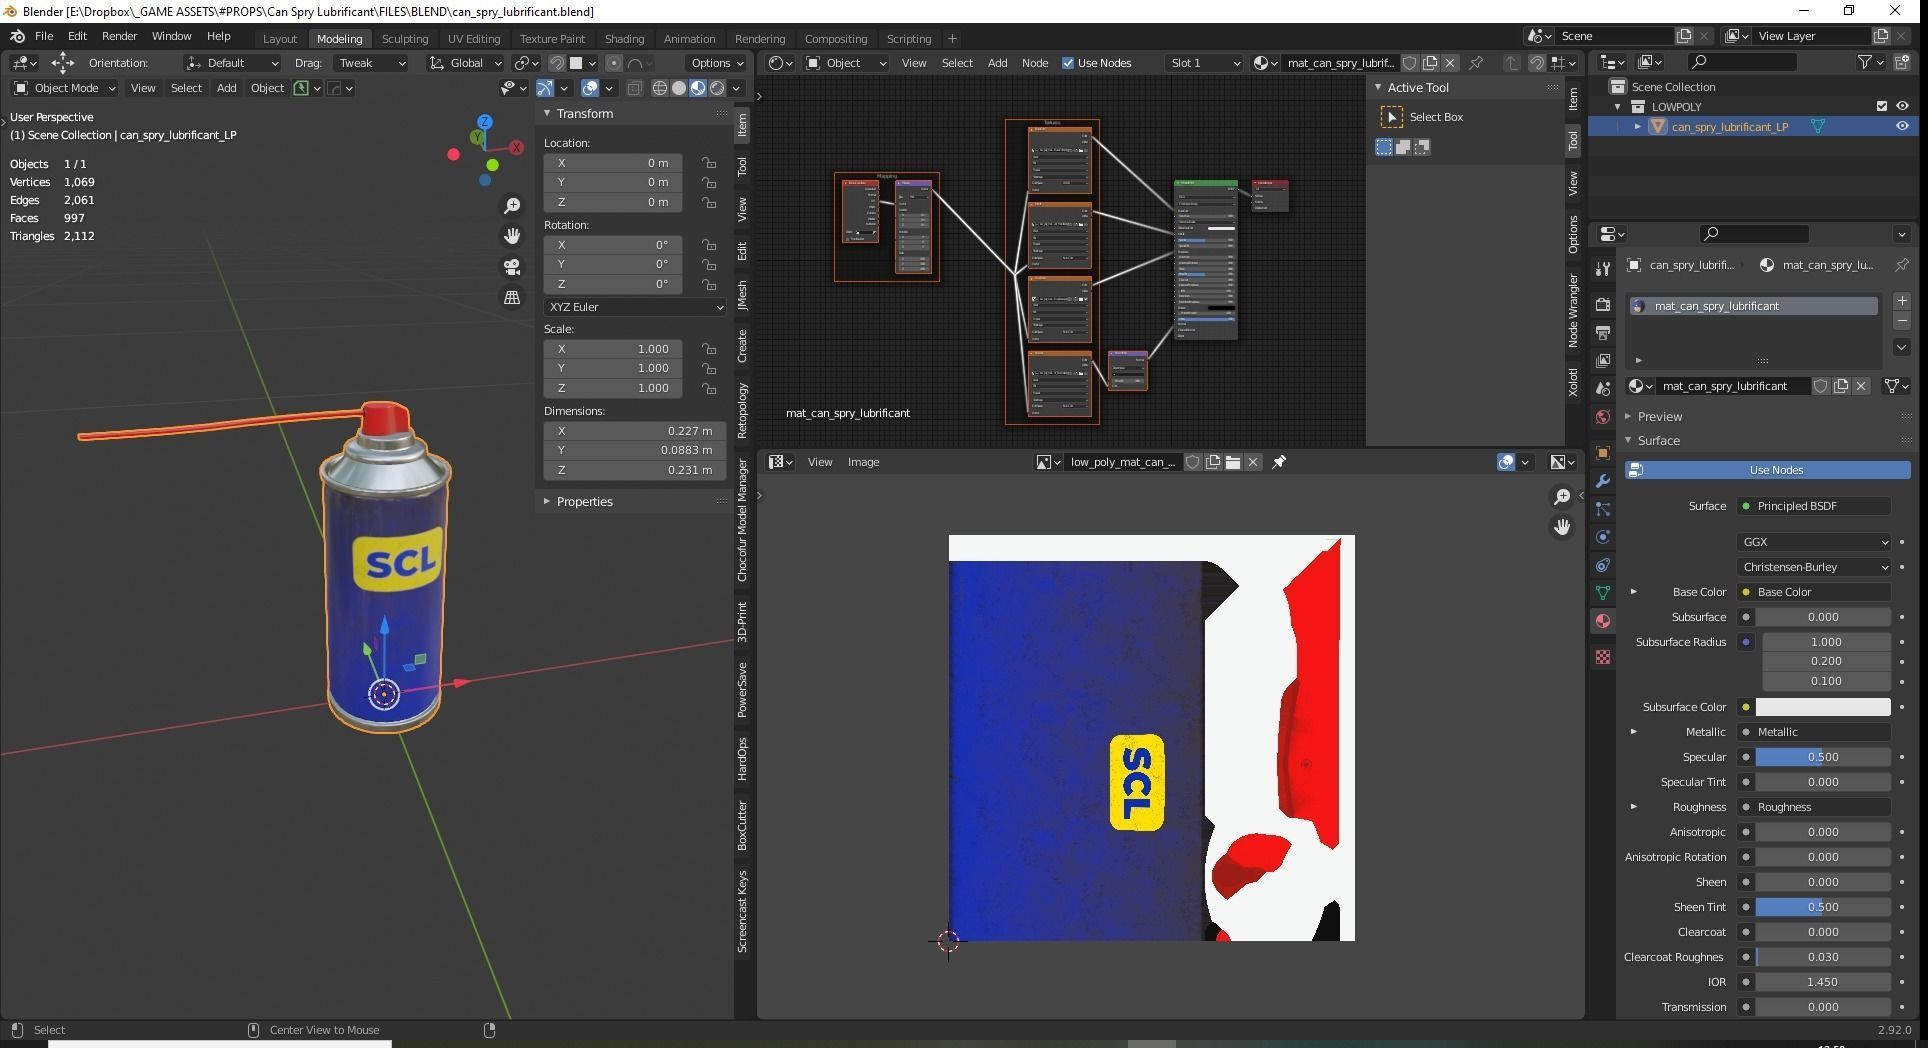Select wireframe viewport shading
Viewport: 1928px width, 1048px height.
click(660, 88)
